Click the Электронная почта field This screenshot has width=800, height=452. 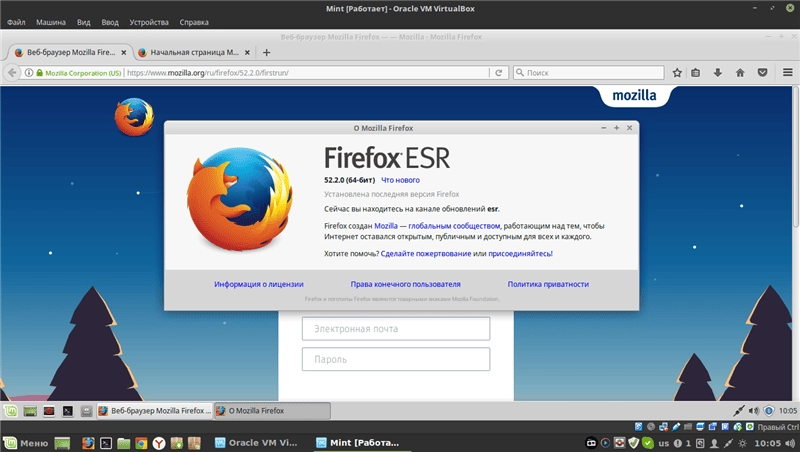(396, 329)
